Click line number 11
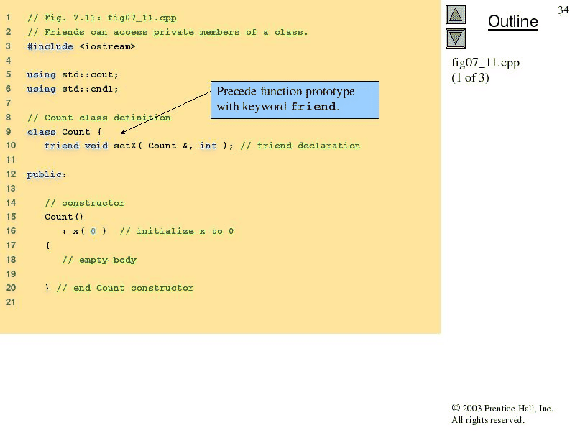Screen dimensions: 575x431 click(11, 160)
